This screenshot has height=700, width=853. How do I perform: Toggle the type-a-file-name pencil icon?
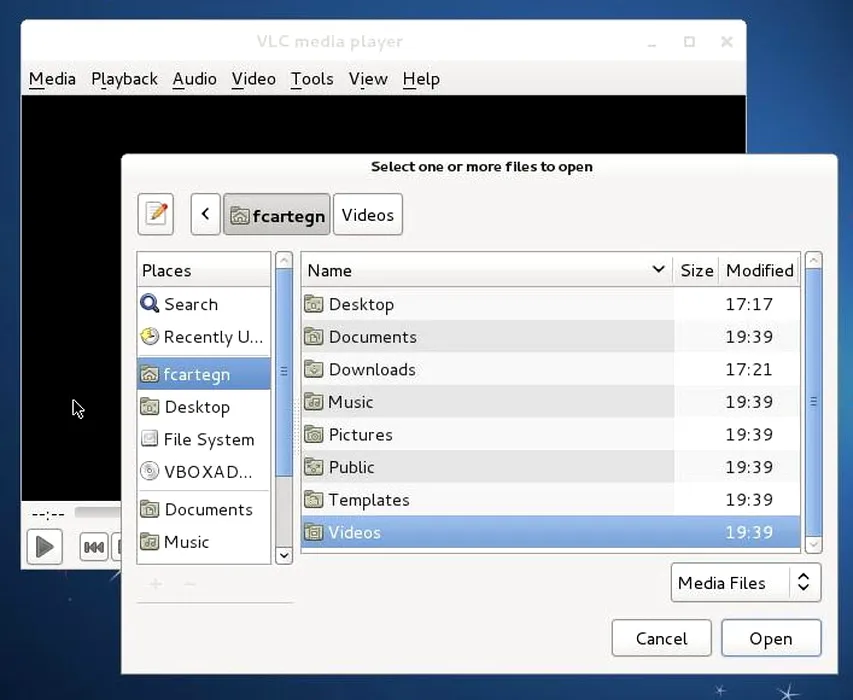coord(156,214)
